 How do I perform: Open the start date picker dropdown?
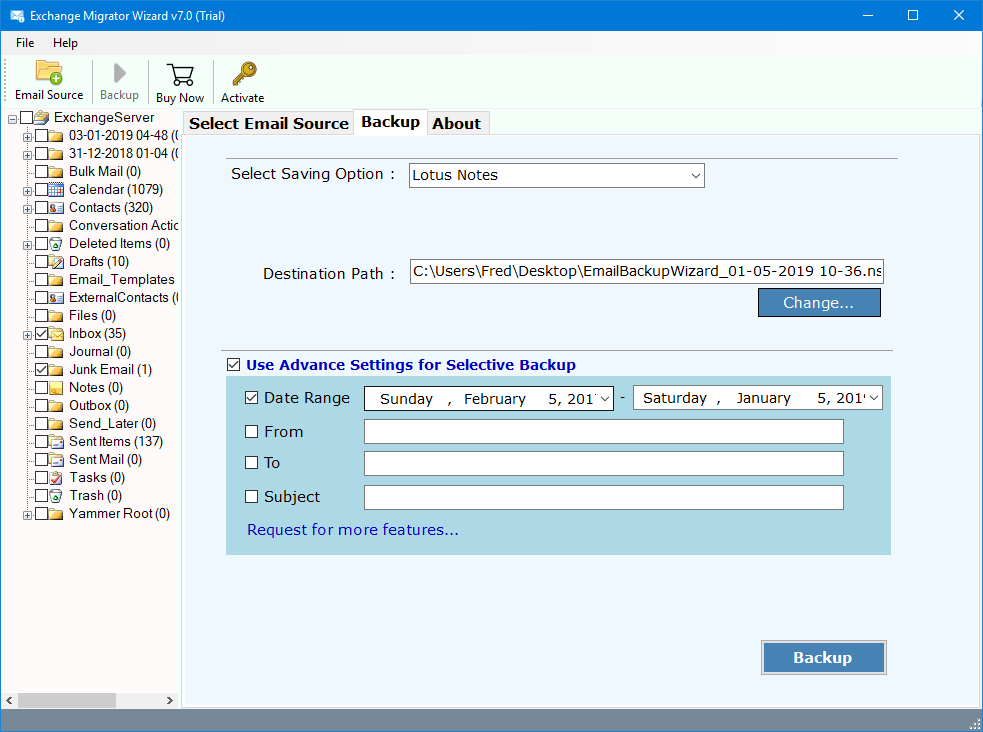click(x=605, y=399)
